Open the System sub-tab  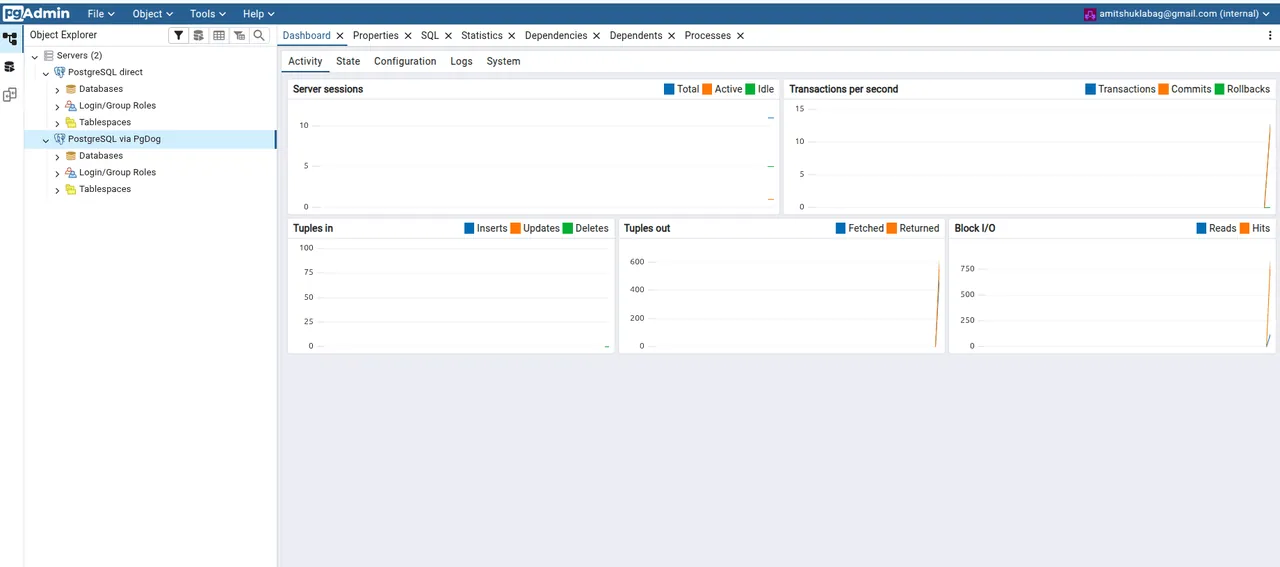click(x=503, y=61)
